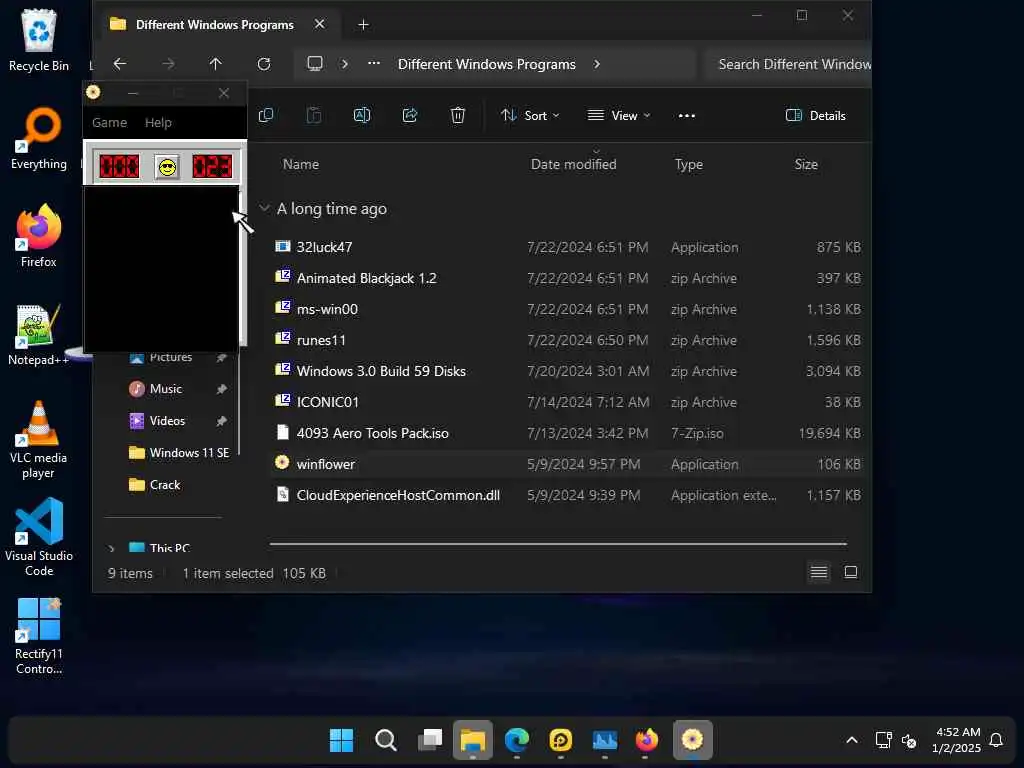Open VLC media player desktop shortcut
Viewport: 1024px width, 768px height.
tap(39, 439)
